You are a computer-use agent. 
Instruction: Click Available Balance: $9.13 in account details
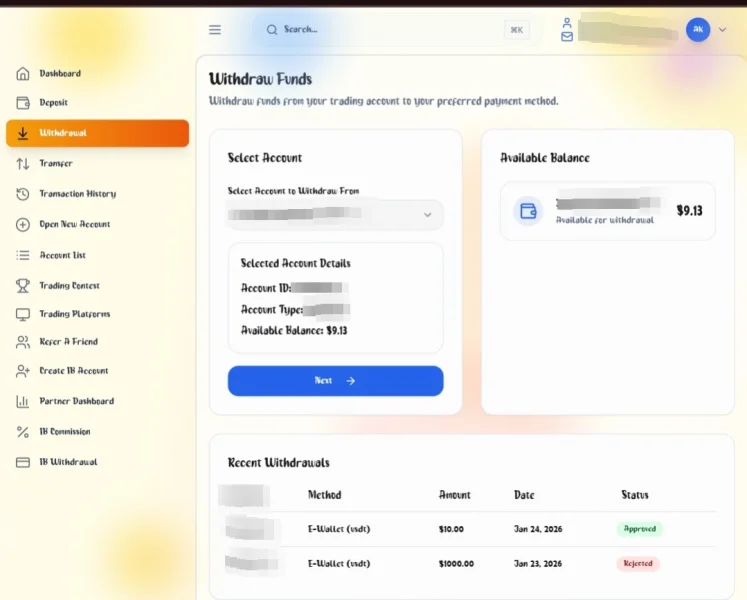tap(294, 331)
